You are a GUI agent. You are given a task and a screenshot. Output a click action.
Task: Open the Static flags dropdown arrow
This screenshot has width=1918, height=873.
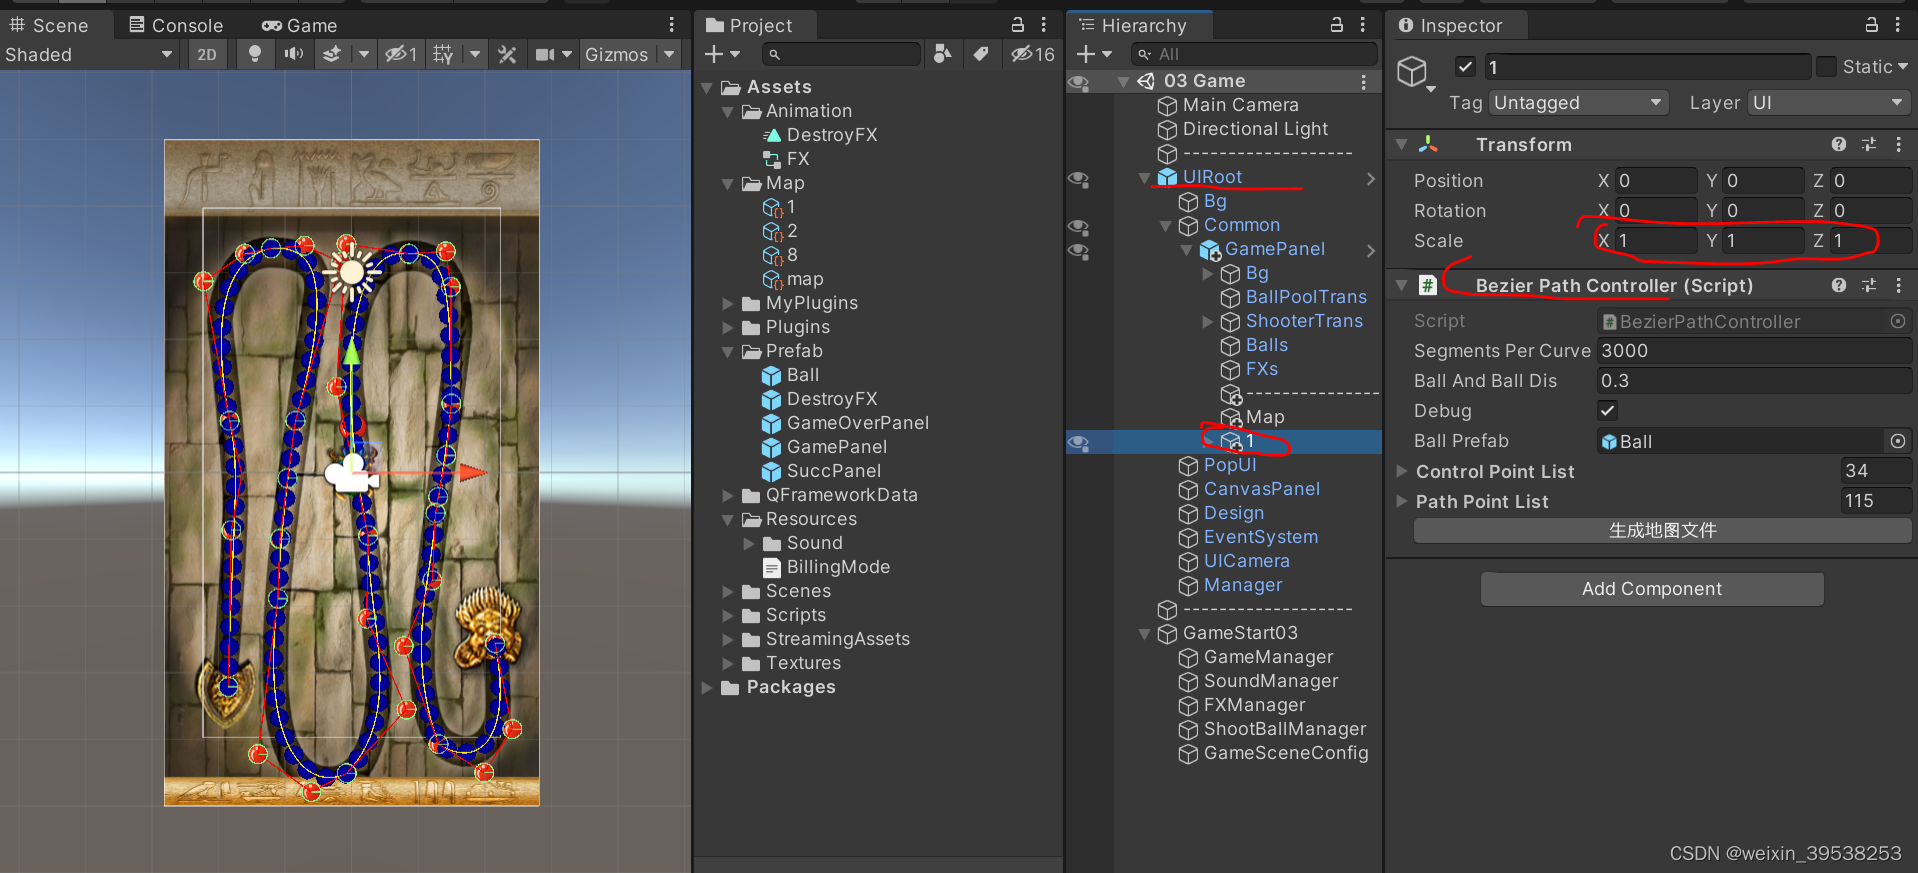pyautogui.click(x=1903, y=67)
